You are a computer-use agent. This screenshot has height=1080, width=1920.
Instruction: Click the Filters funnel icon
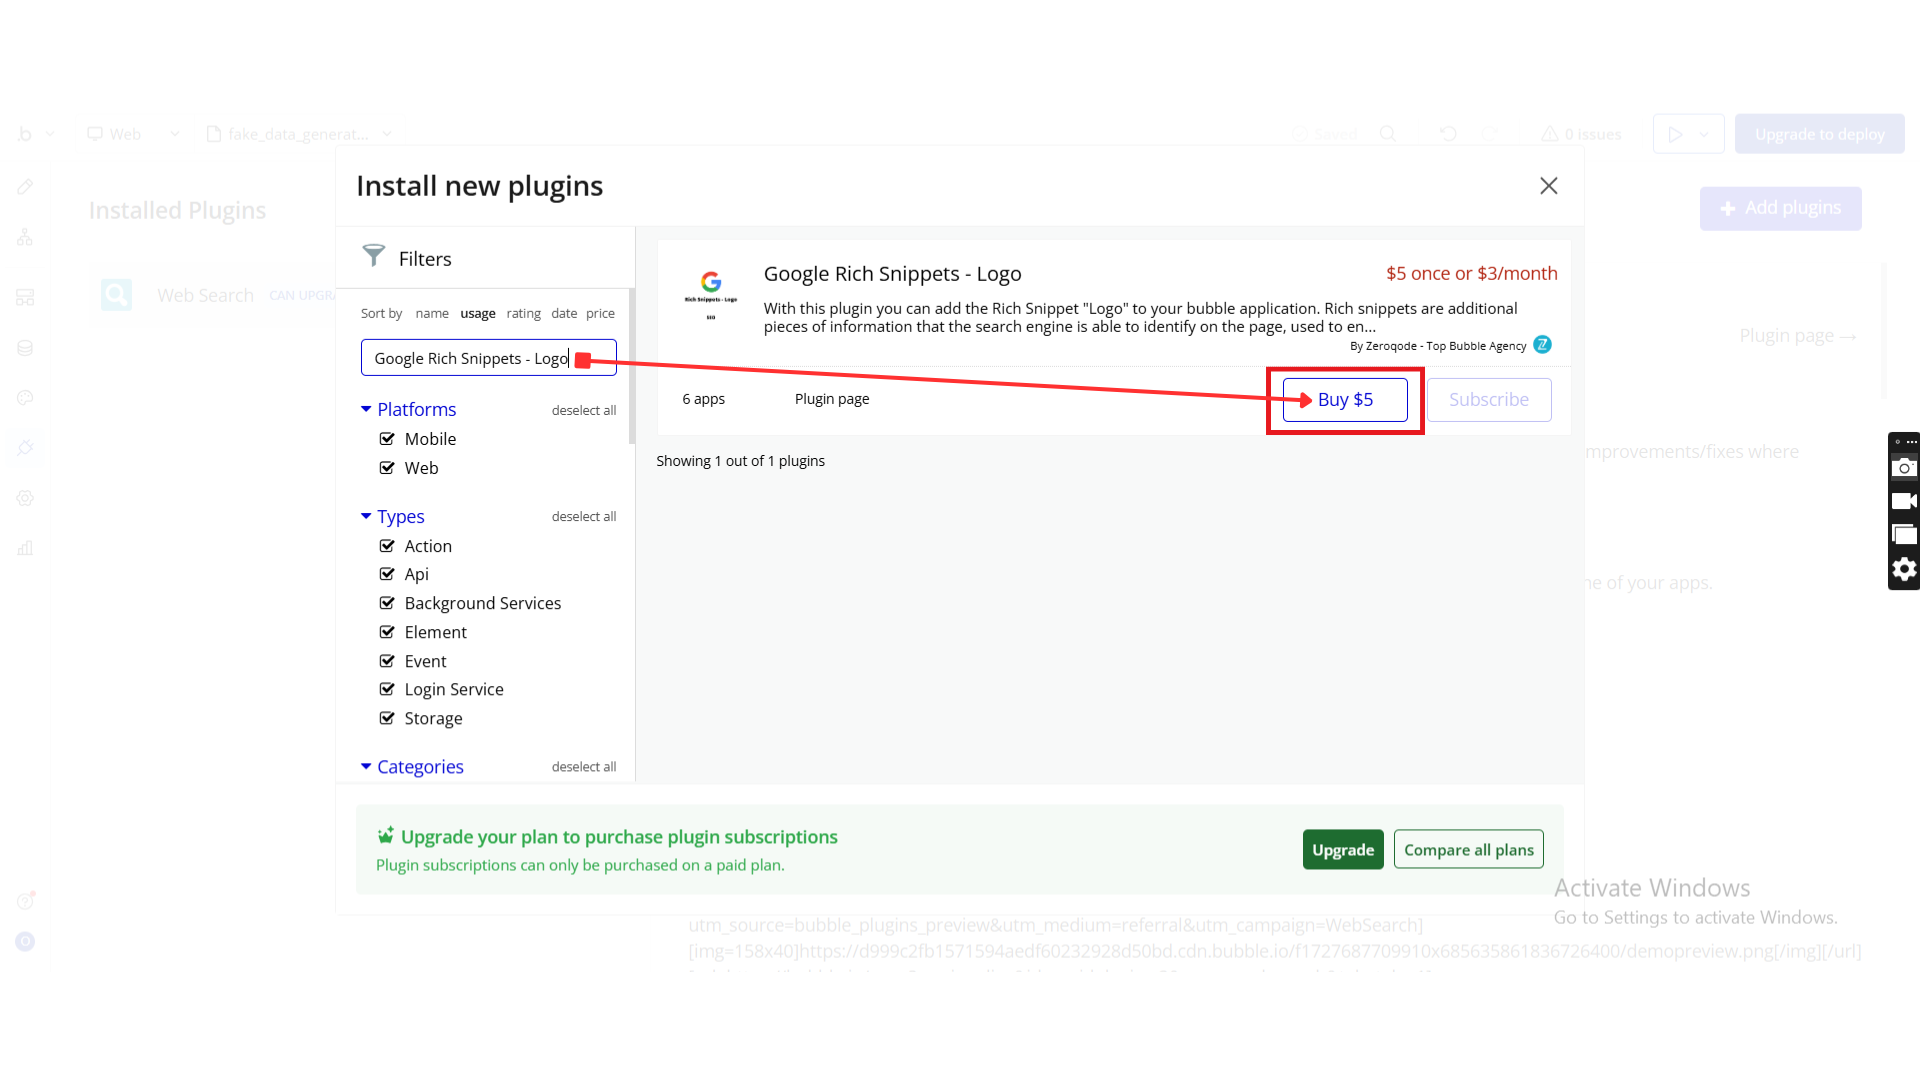[x=373, y=256]
